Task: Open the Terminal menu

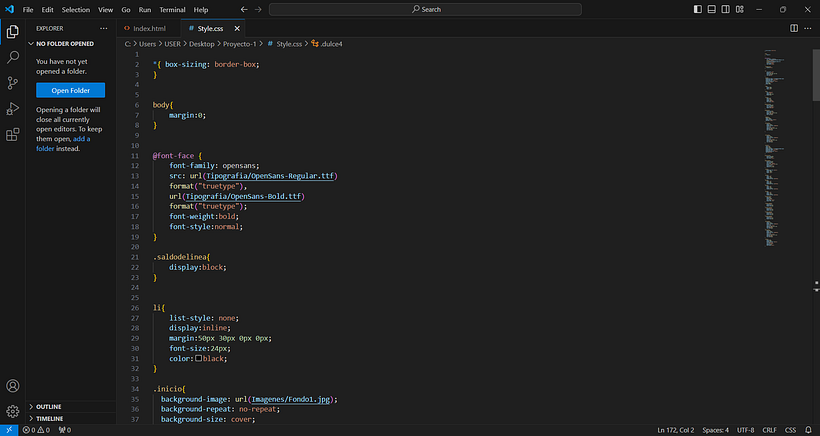Action: (172, 9)
